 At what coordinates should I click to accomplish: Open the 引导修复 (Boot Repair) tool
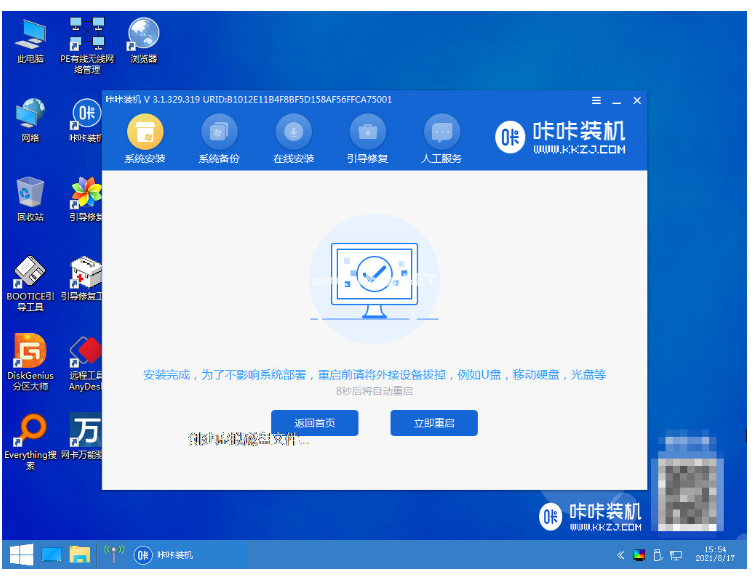pyautogui.click(x=367, y=133)
